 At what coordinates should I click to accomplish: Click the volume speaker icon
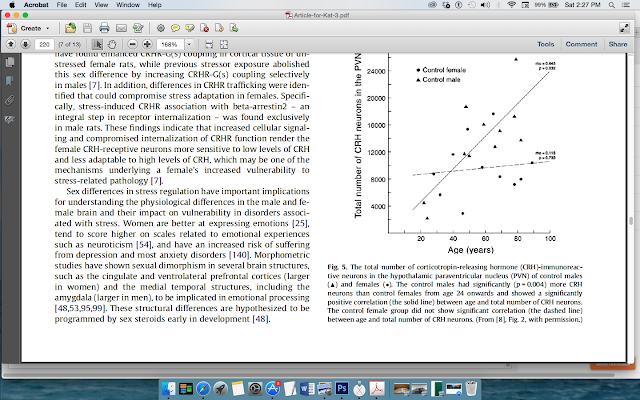(485, 5)
